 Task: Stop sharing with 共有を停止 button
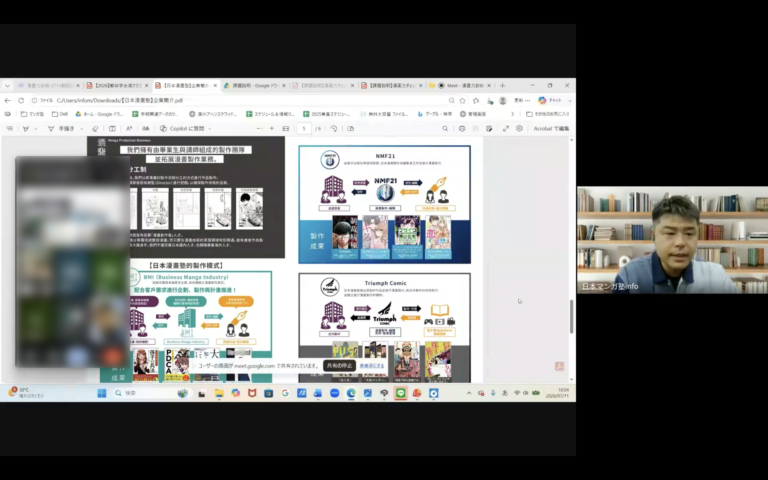coord(339,366)
